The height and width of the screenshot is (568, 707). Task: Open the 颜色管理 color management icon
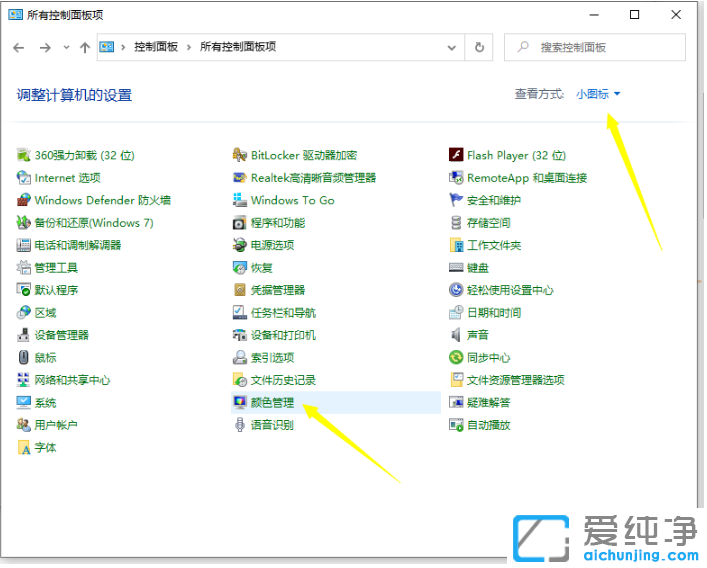[240, 402]
